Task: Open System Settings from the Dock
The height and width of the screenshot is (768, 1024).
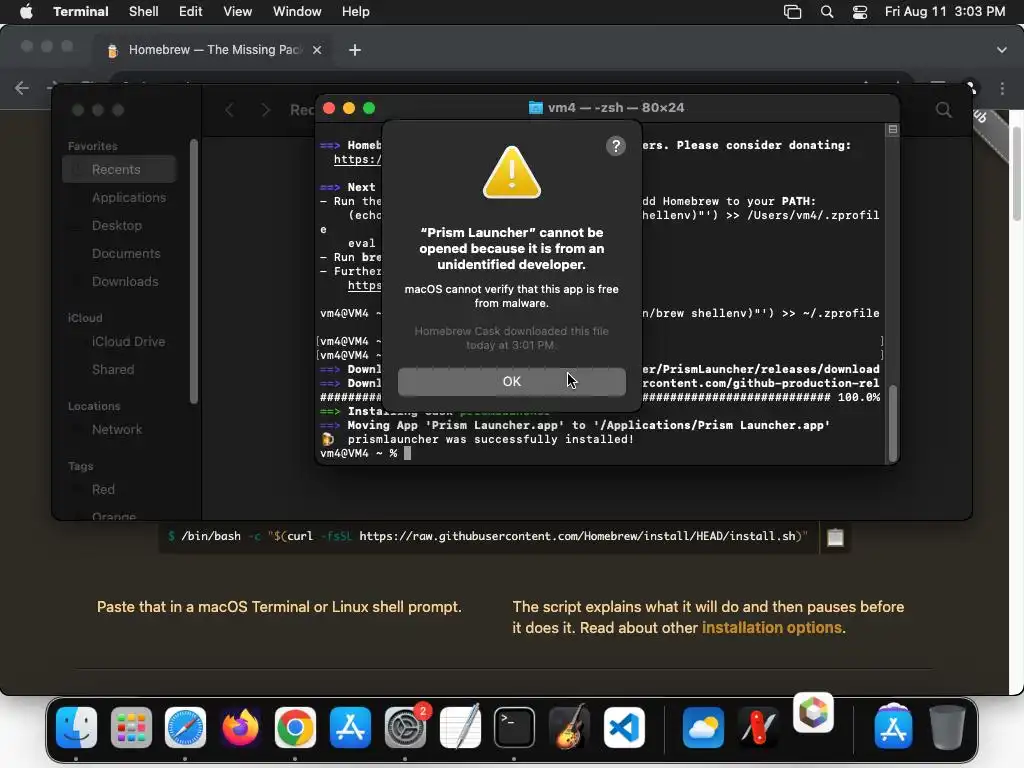Action: coord(405,728)
